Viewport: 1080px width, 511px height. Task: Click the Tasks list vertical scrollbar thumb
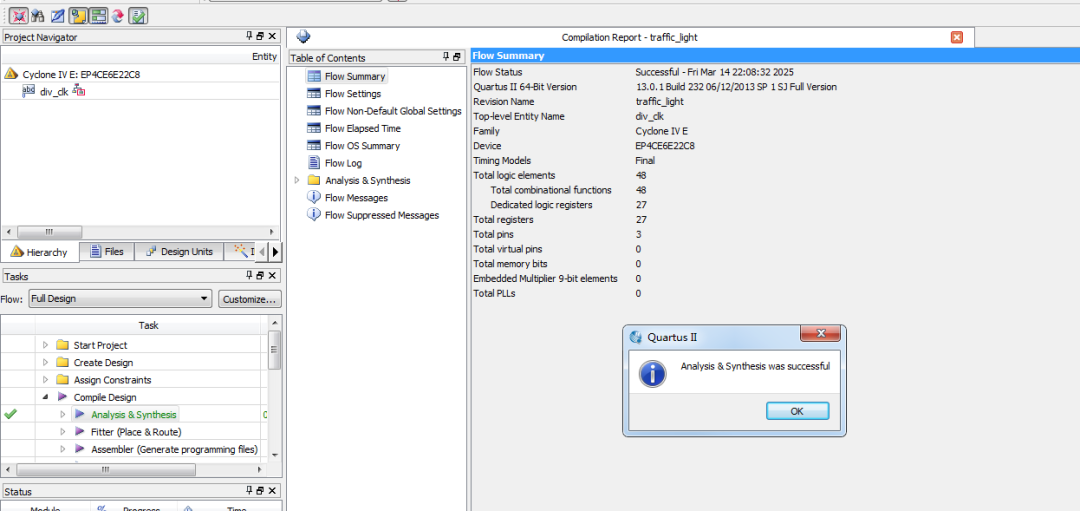pyautogui.click(x=274, y=349)
